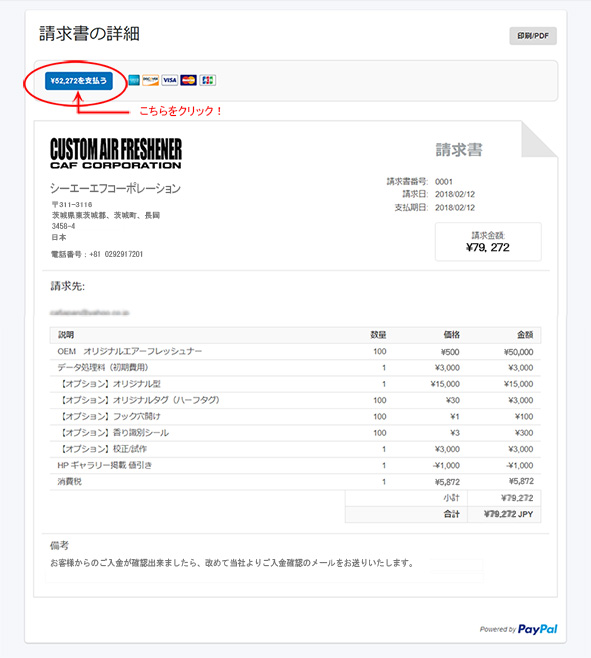
Task: Click the red こちらをクリック！ annotation text
Action: (x=180, y=111)
